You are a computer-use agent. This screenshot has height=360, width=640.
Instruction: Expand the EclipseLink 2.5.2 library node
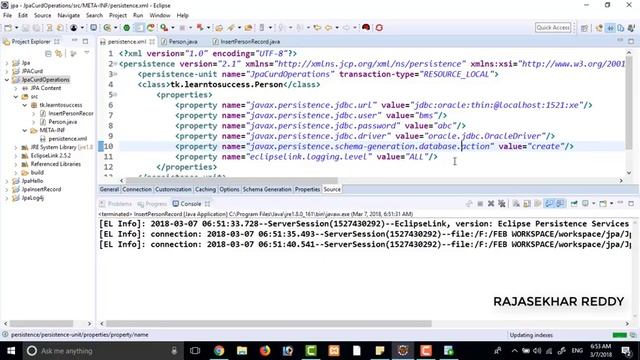(x=16, y=156)
